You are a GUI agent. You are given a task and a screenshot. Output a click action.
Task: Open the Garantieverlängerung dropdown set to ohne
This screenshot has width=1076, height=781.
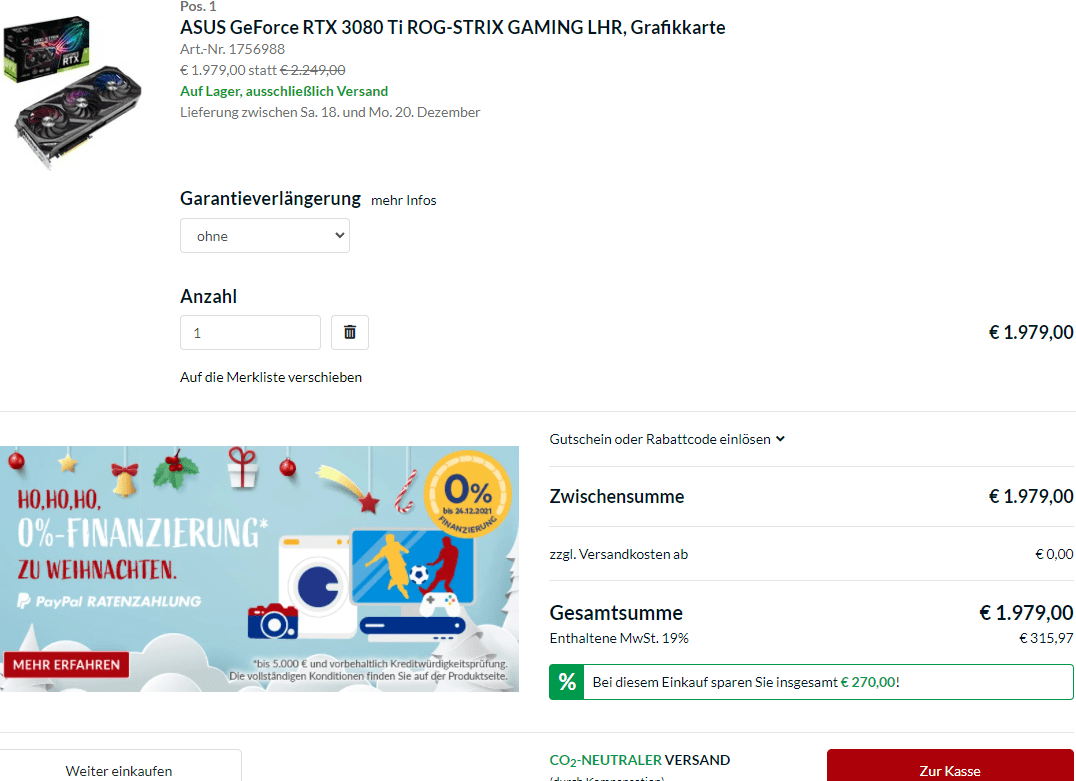point(265,235)
